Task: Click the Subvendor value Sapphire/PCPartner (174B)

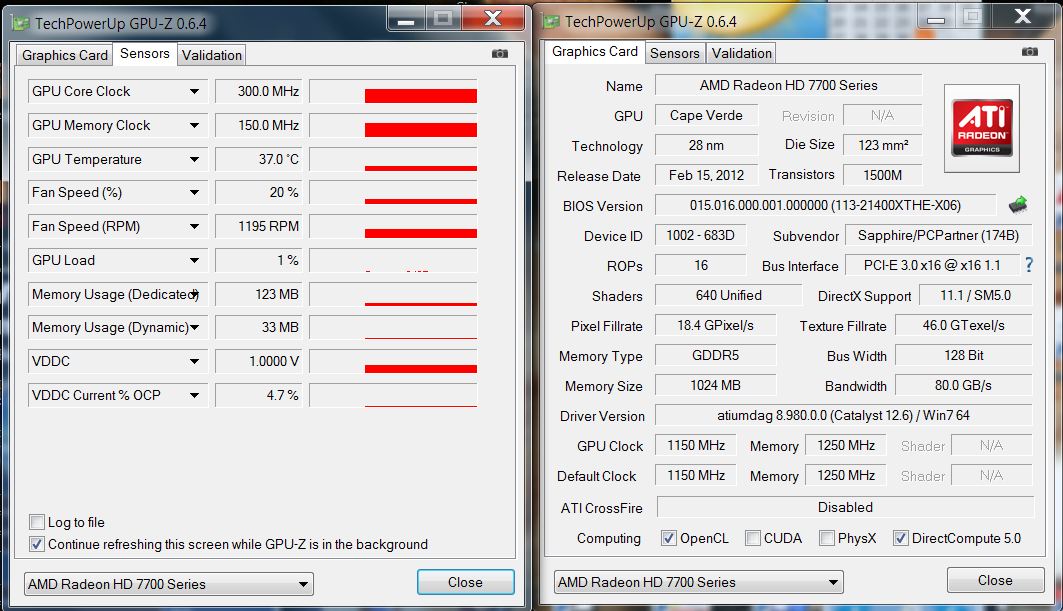Action: point(938,235)
